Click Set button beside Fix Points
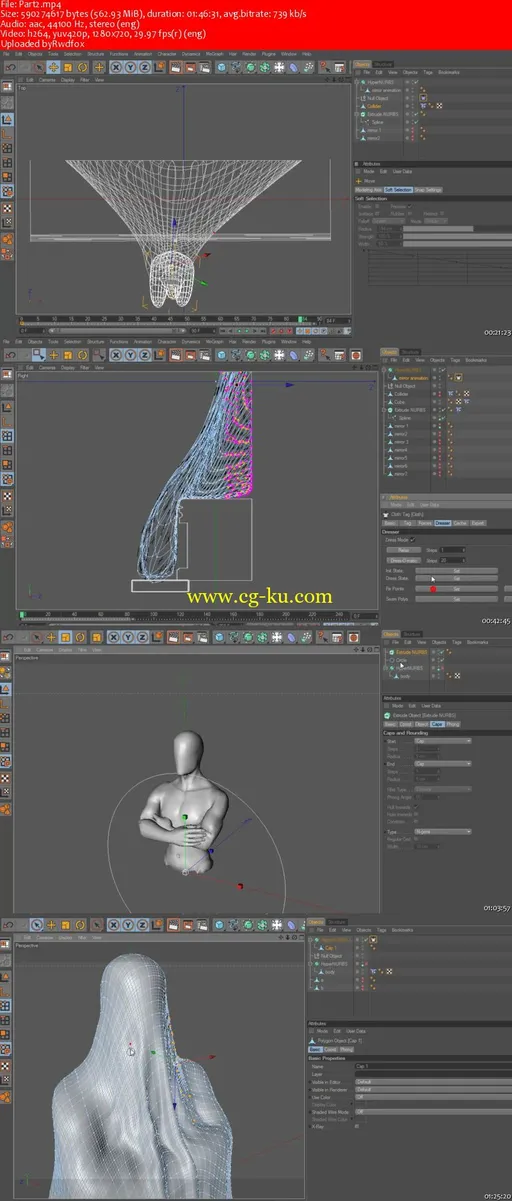Image resolution: width=512 pixels, height=1201 pixels. (x=456, y=589)
